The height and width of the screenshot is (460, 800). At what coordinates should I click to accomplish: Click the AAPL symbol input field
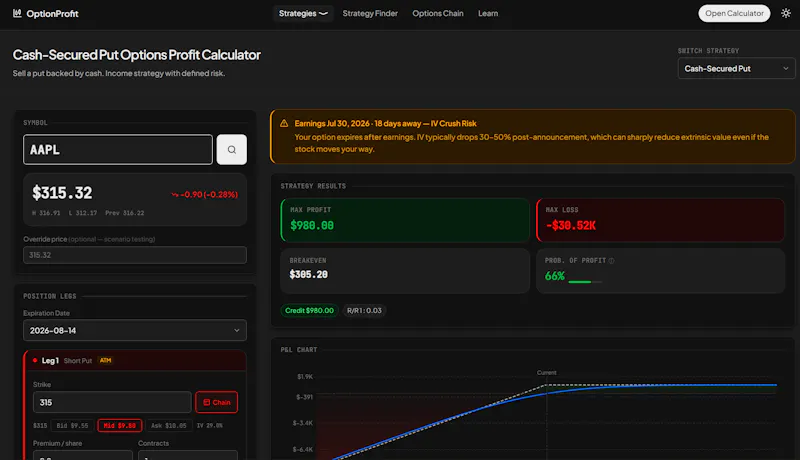pos(118,149)
